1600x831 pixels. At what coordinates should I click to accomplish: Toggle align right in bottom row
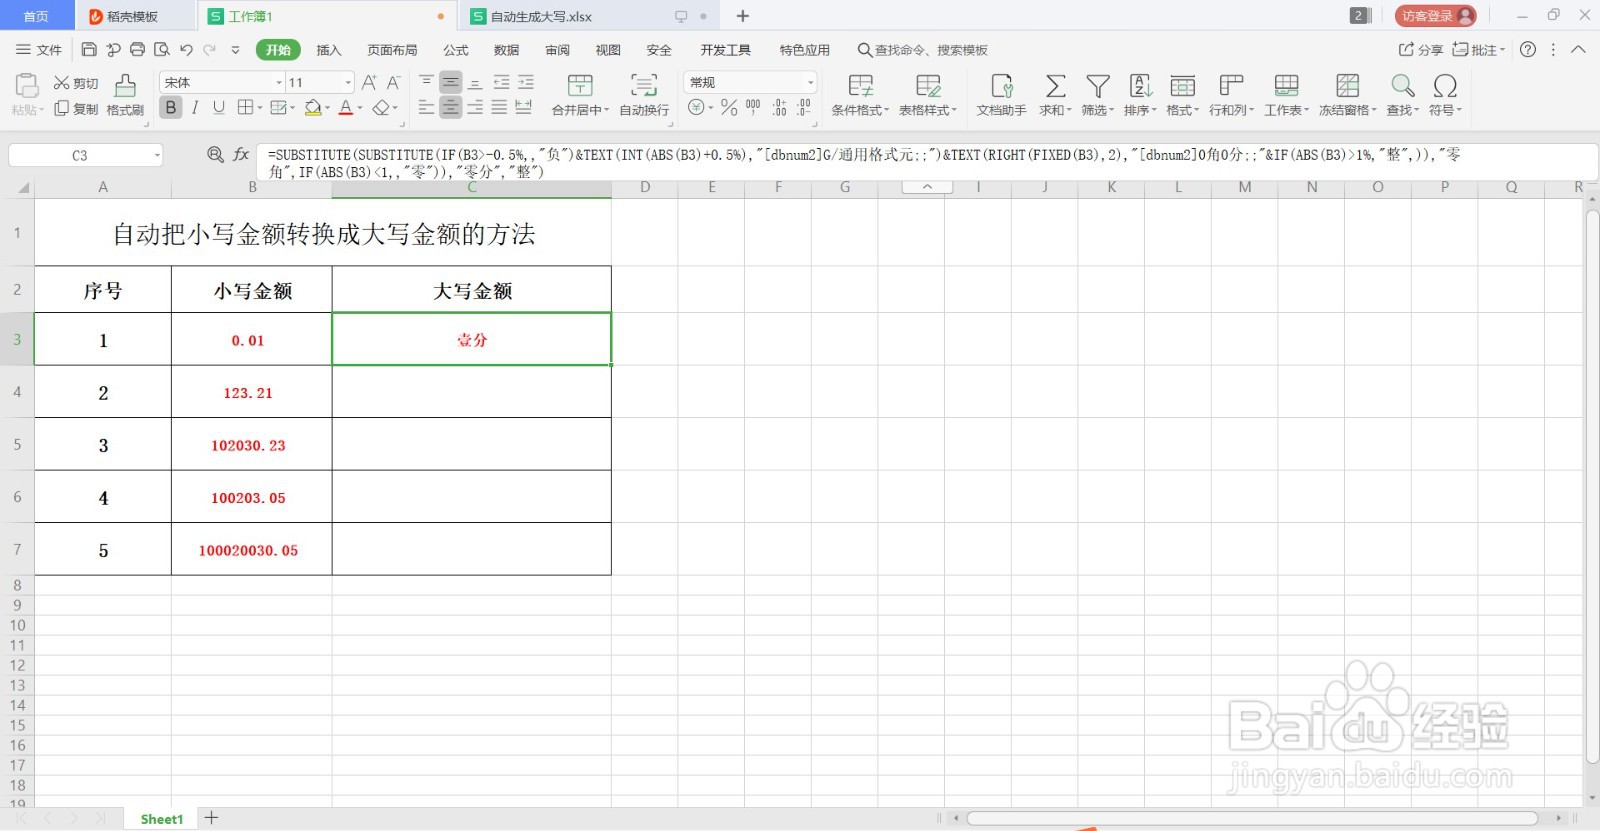(x=475, y=108)
